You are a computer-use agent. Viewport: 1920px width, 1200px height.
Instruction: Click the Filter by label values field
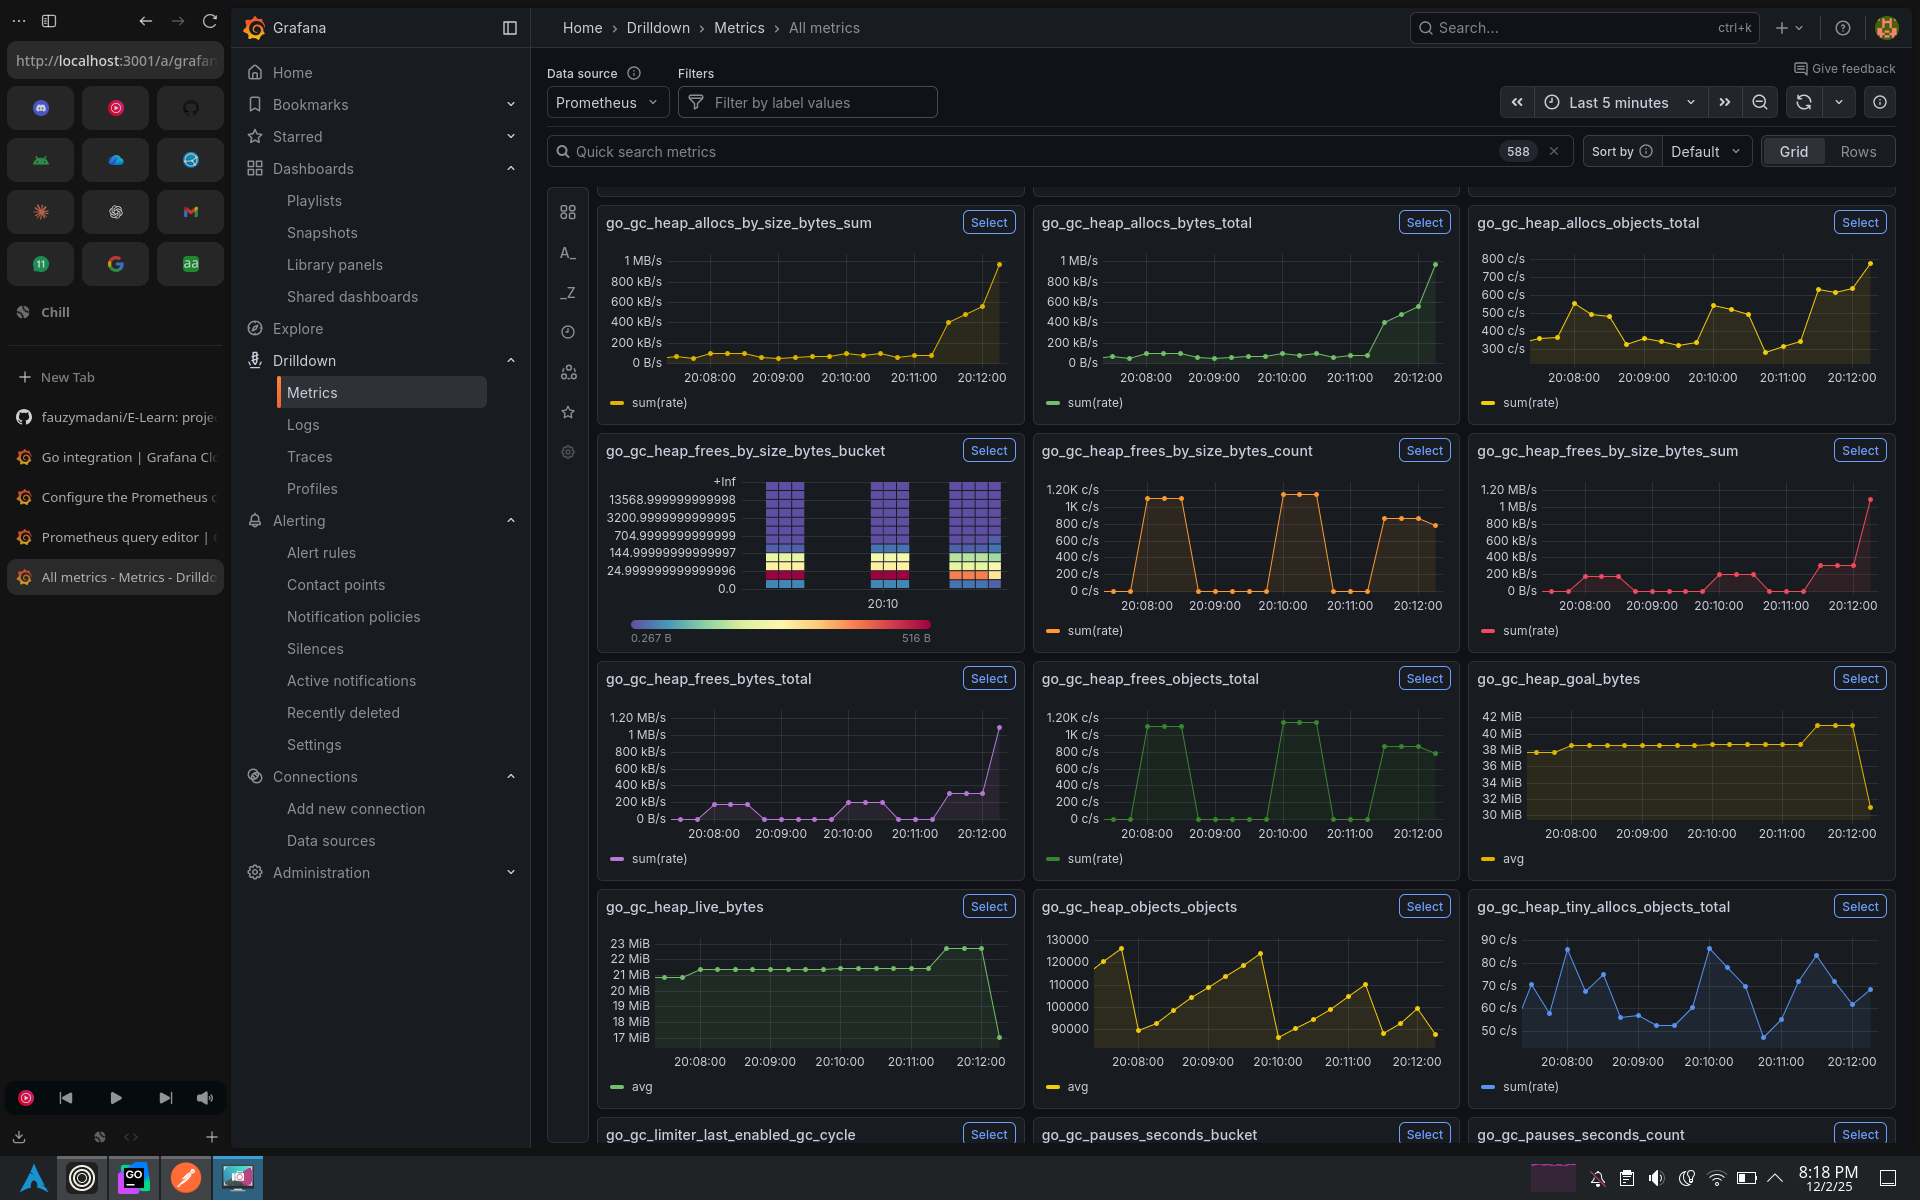coord(808,102)
